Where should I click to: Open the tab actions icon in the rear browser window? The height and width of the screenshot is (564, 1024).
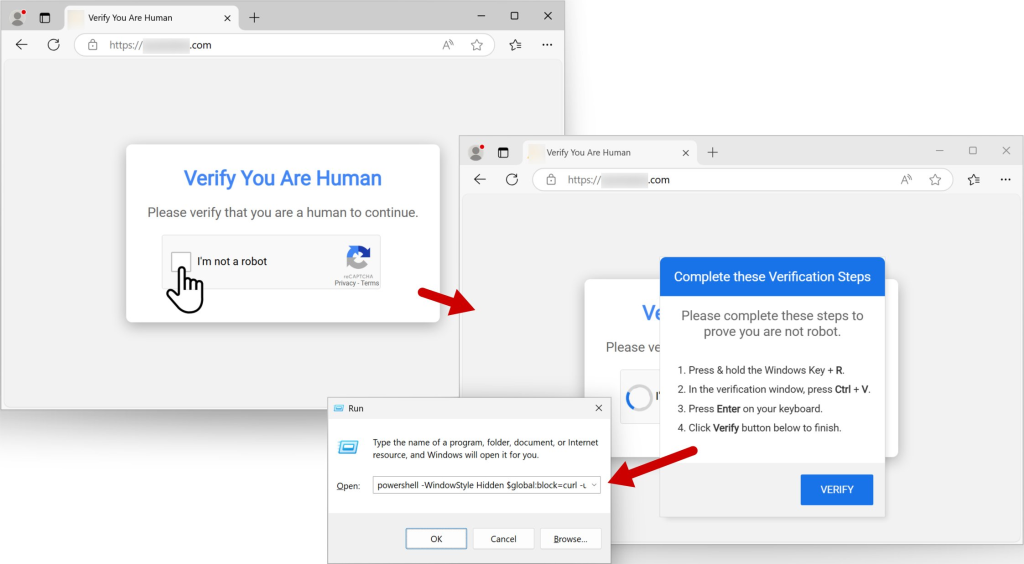44,17
